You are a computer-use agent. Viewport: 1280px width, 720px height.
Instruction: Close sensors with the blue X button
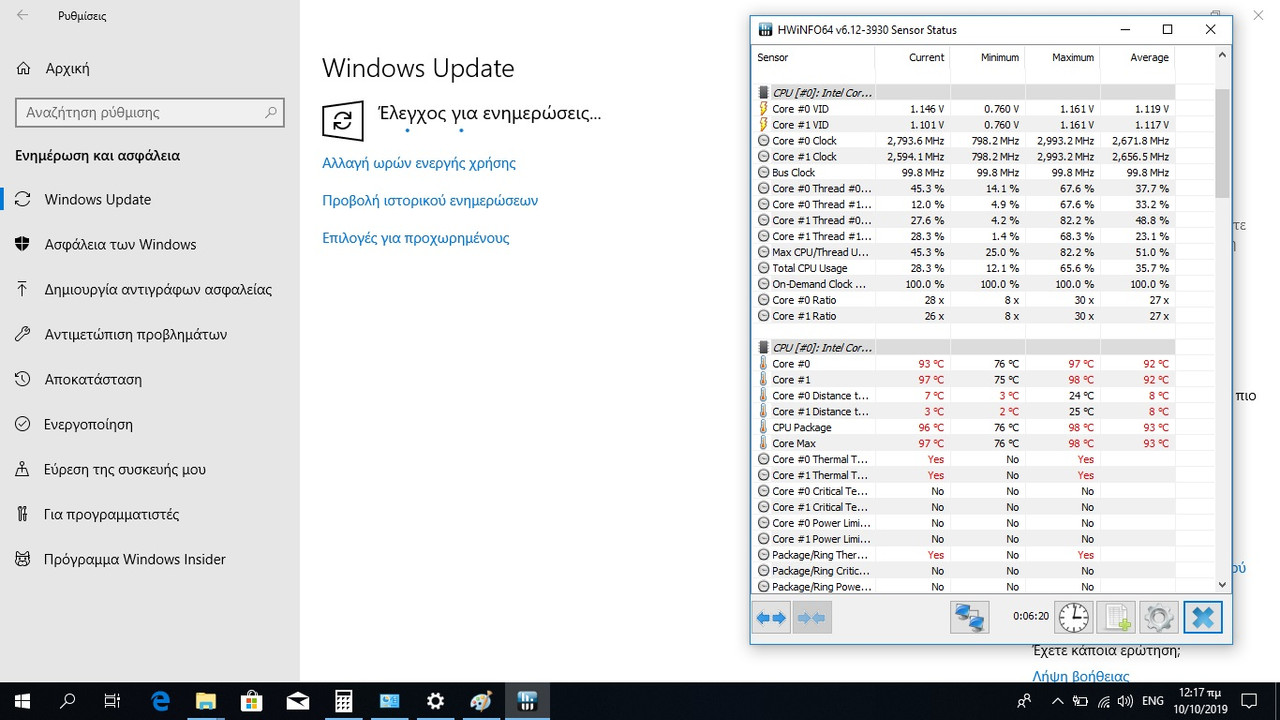pos(1203,618)
